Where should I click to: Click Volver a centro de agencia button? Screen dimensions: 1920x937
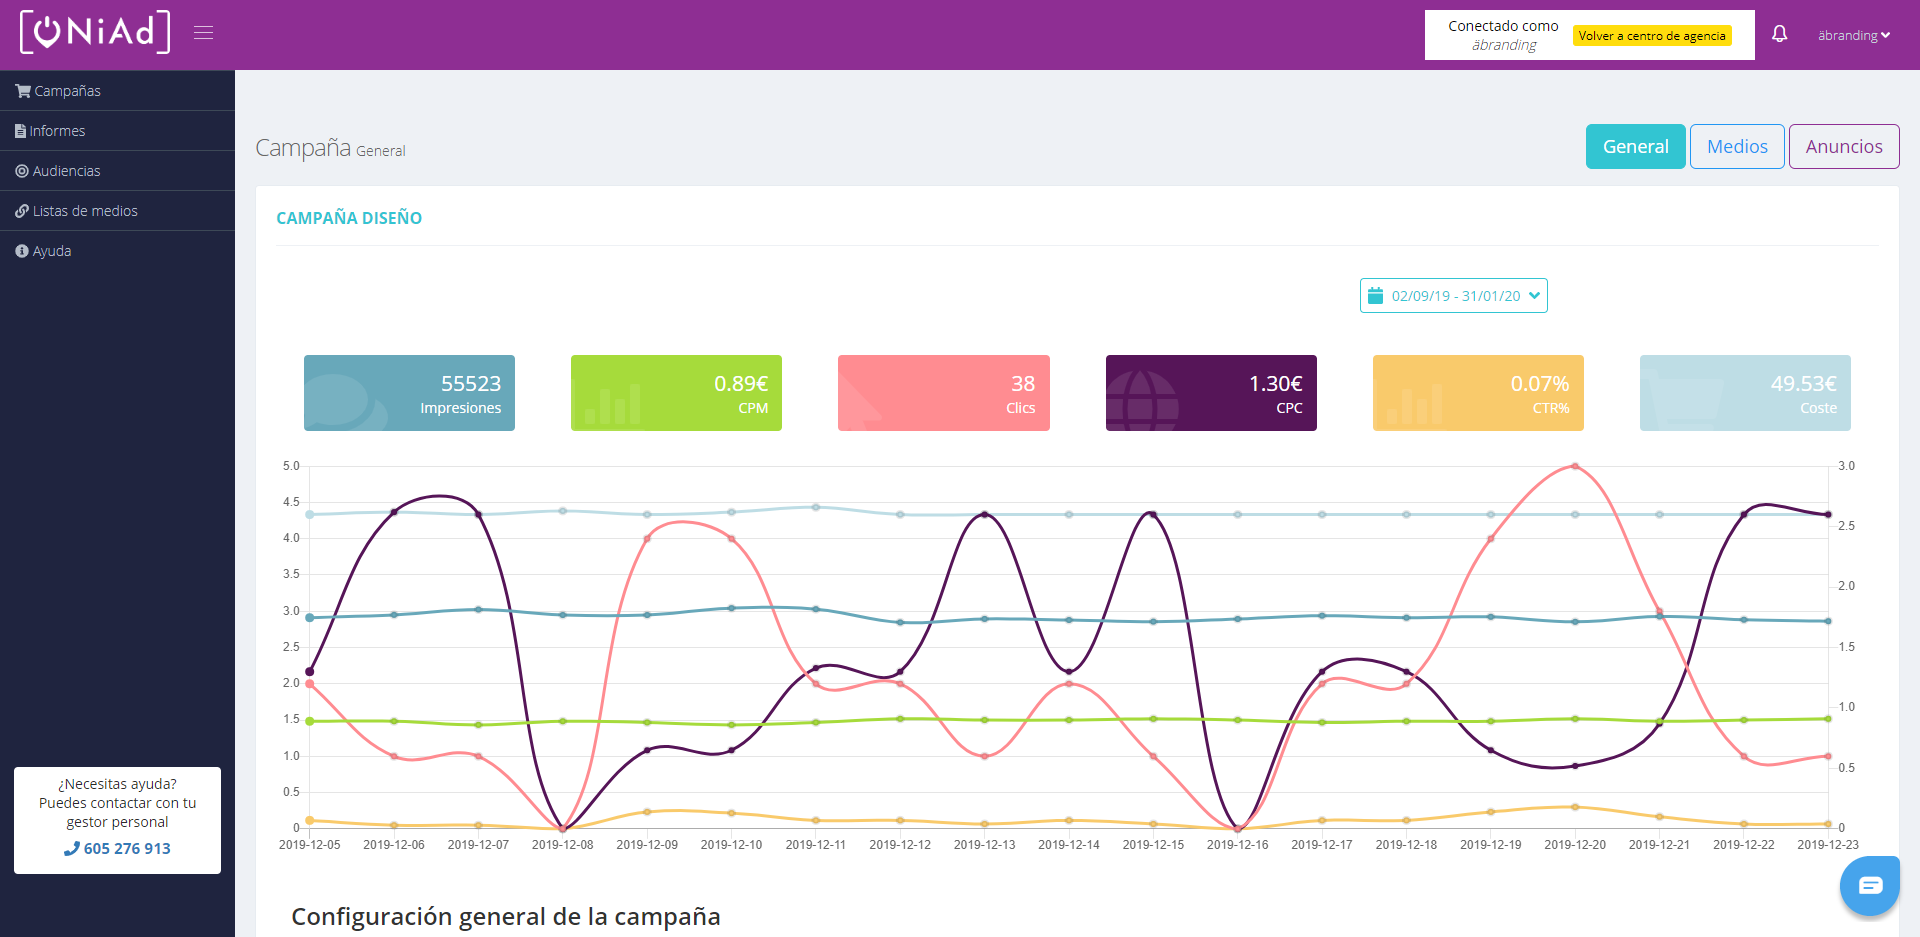[1651, 36]
